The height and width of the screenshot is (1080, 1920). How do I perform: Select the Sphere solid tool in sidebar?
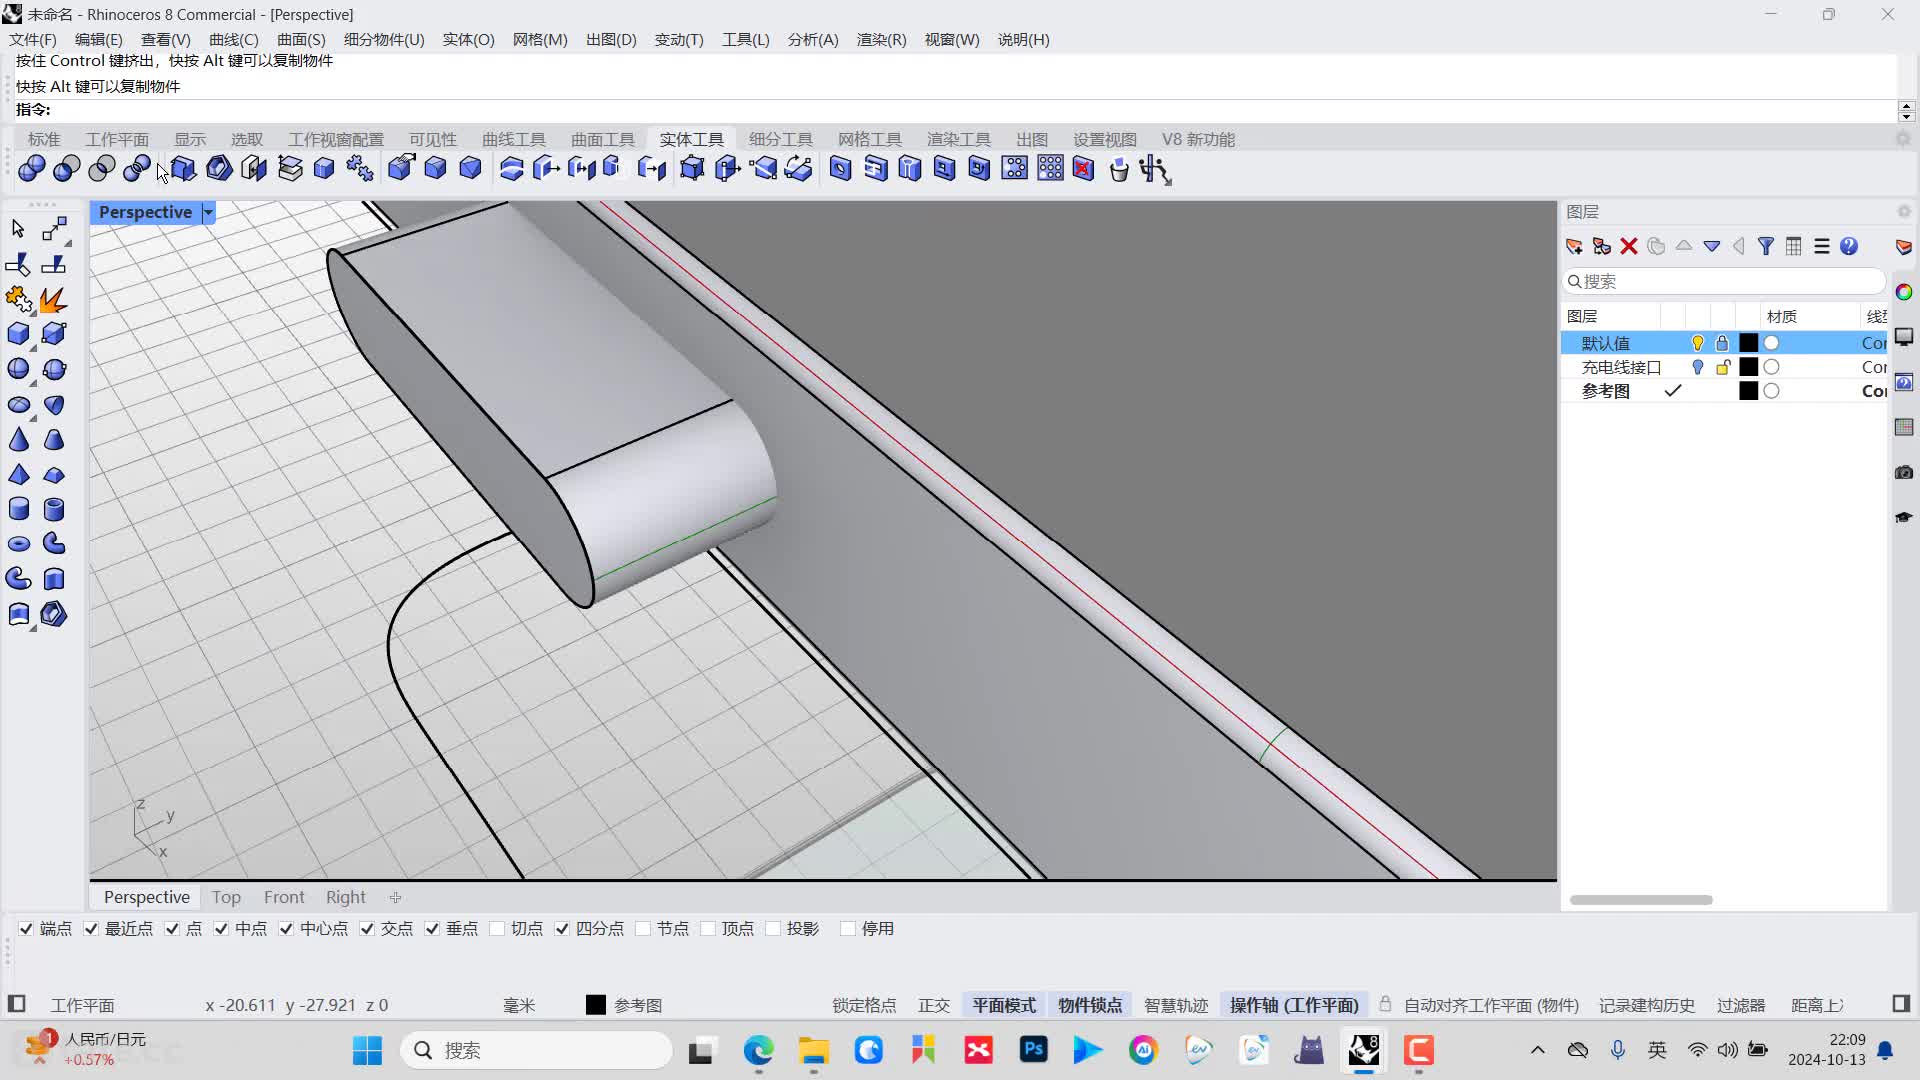pyautogui.click(x=18, y=369)
